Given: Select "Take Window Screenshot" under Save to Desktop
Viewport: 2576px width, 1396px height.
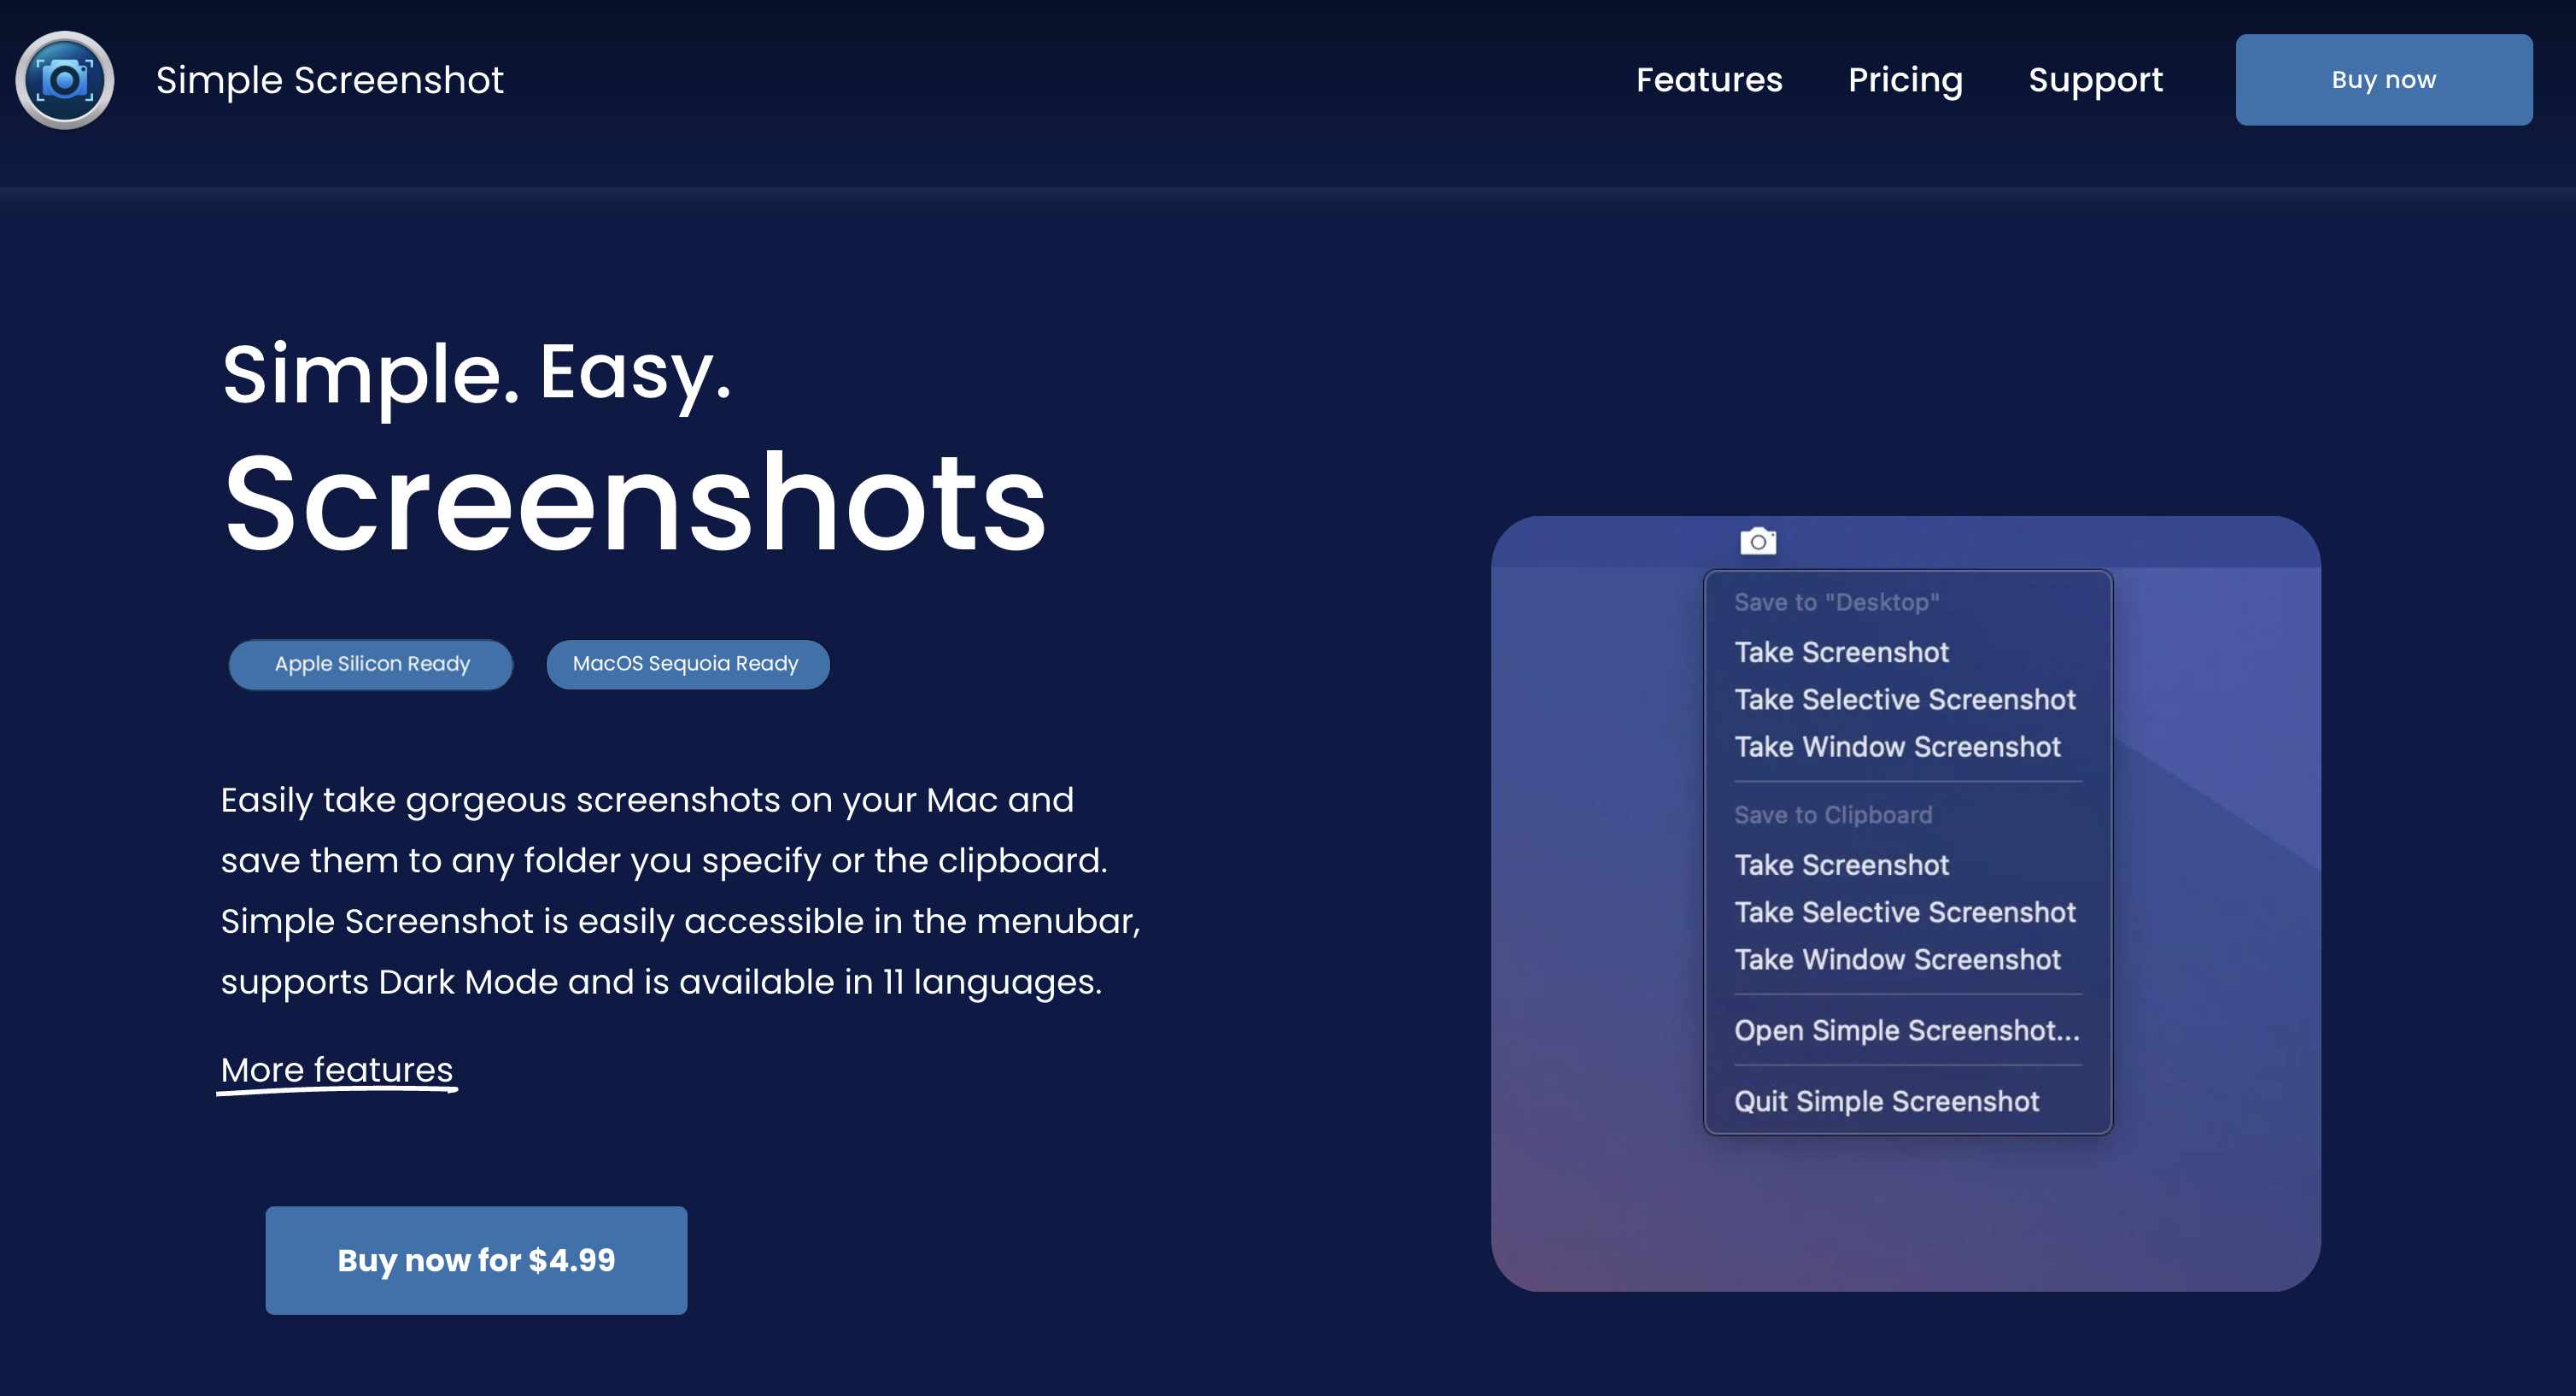Looking at the screenshot, I should [x=1897, y=747].
